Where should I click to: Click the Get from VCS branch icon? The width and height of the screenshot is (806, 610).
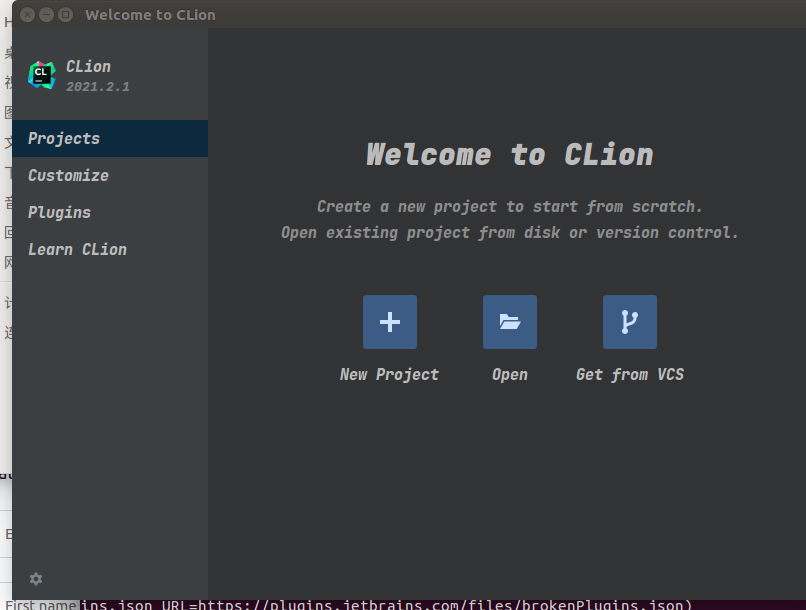click(x=630, y=322)
